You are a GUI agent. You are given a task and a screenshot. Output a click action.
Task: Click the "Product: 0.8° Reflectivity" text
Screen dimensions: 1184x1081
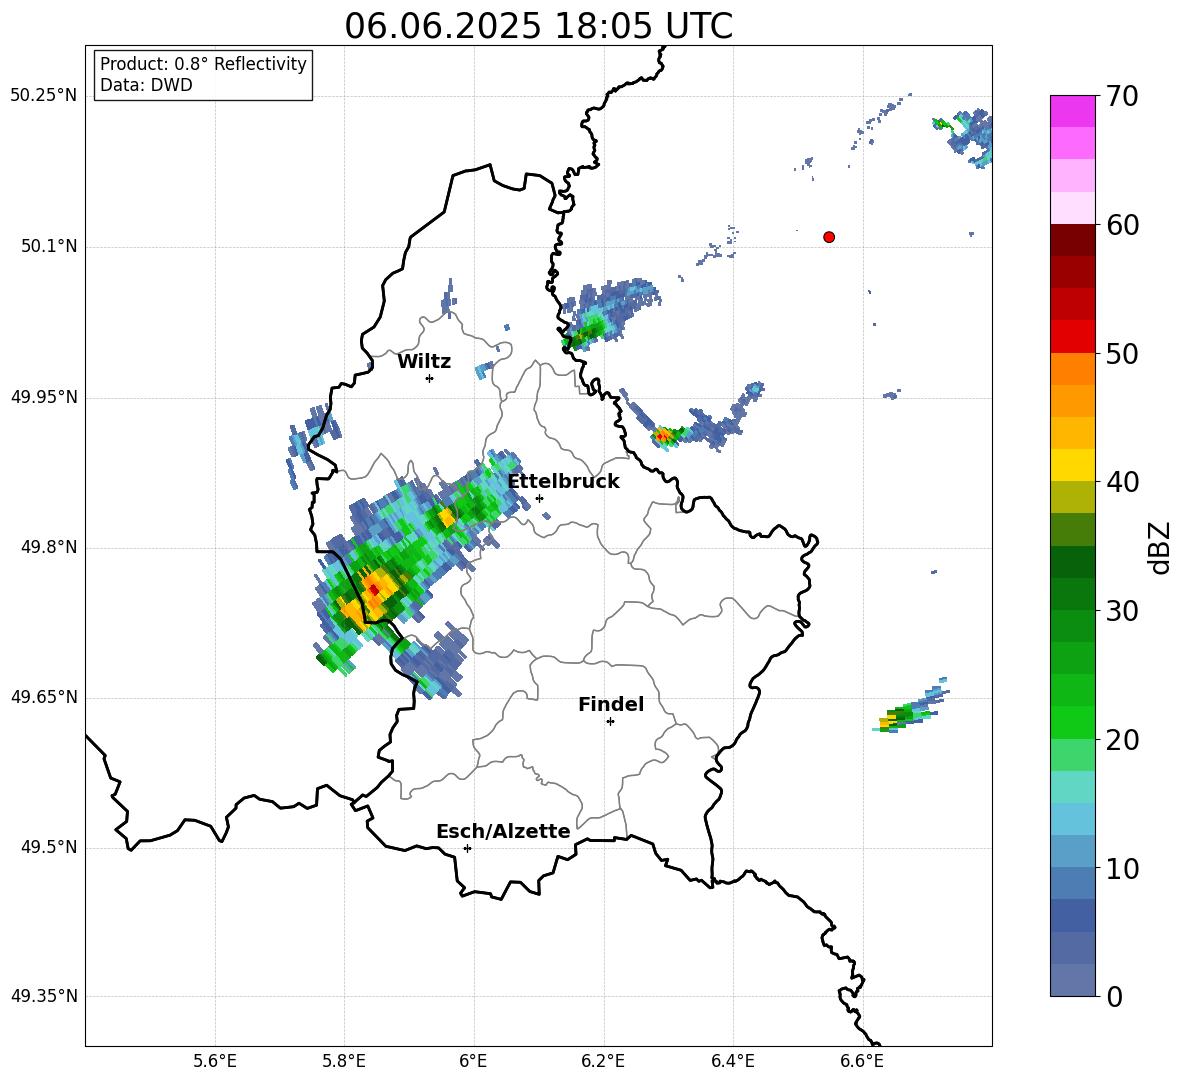(x=203, y=63)
